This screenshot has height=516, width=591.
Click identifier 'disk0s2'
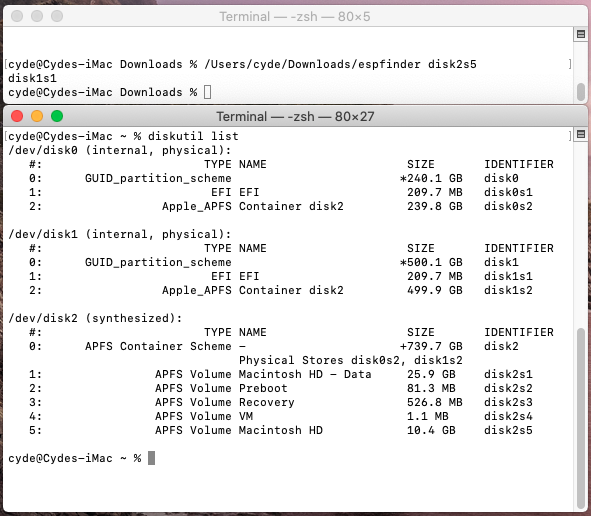[508, 206]
